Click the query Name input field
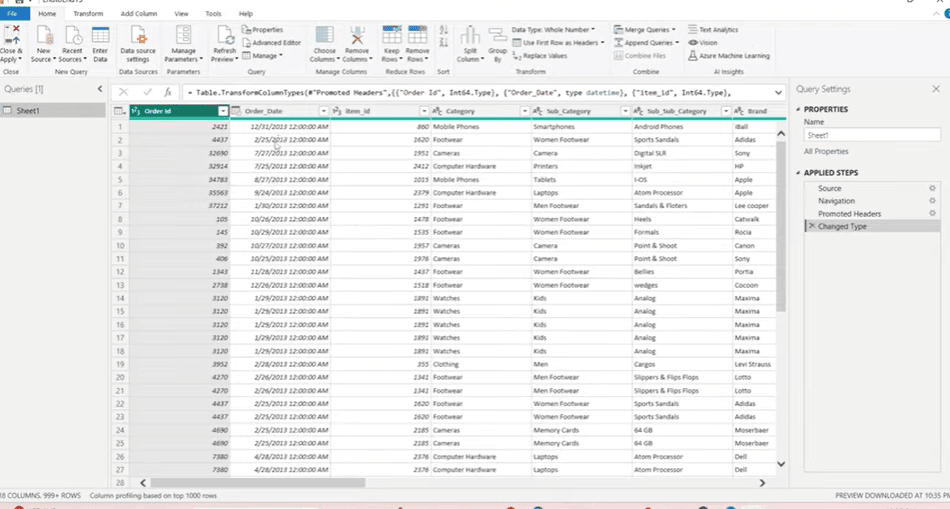950x509 pixels. click(x=872, y=135)
